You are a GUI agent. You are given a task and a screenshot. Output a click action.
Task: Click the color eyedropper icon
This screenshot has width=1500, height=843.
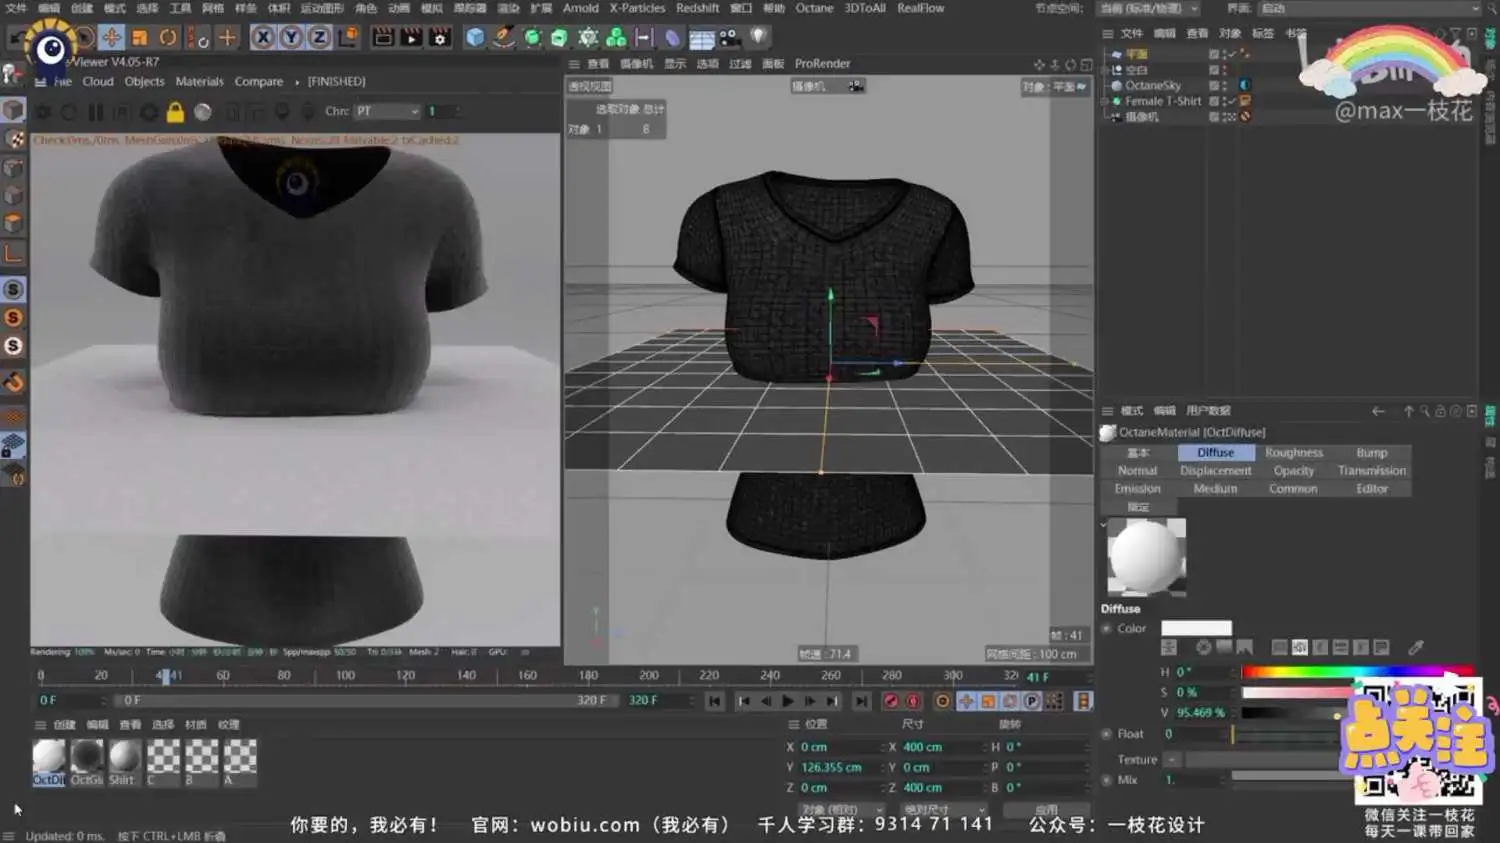[1416, 648]
